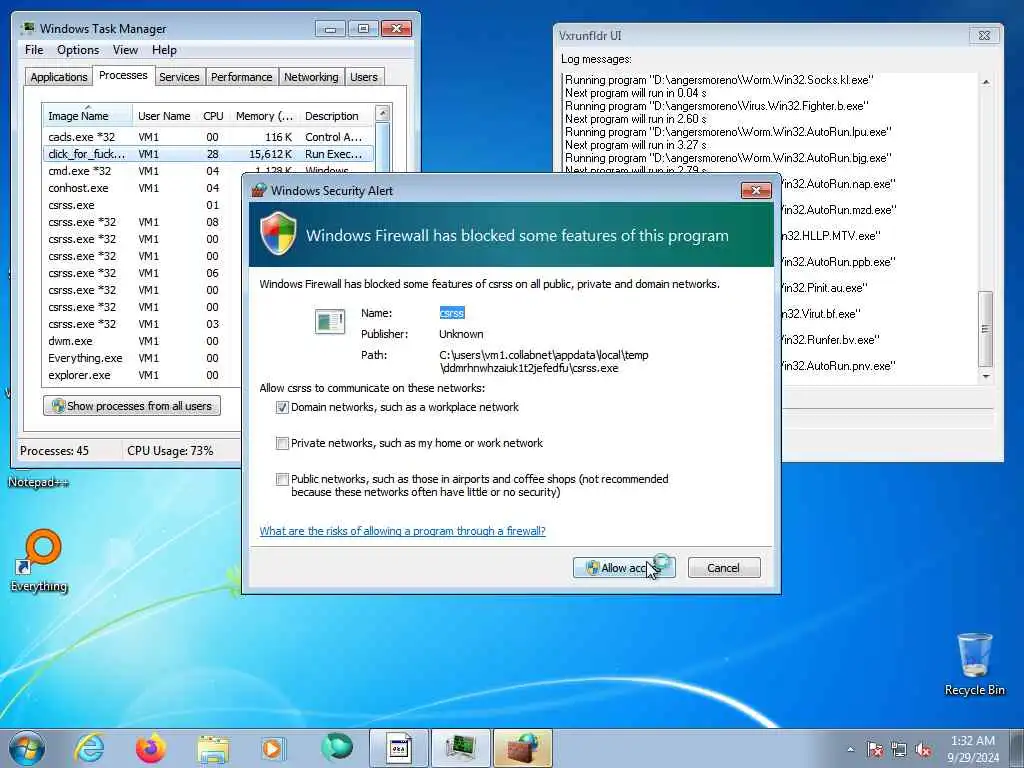Select csrss.exe *32 row with CPU 03
This screenshot has height=768, width=1024.
142,324
